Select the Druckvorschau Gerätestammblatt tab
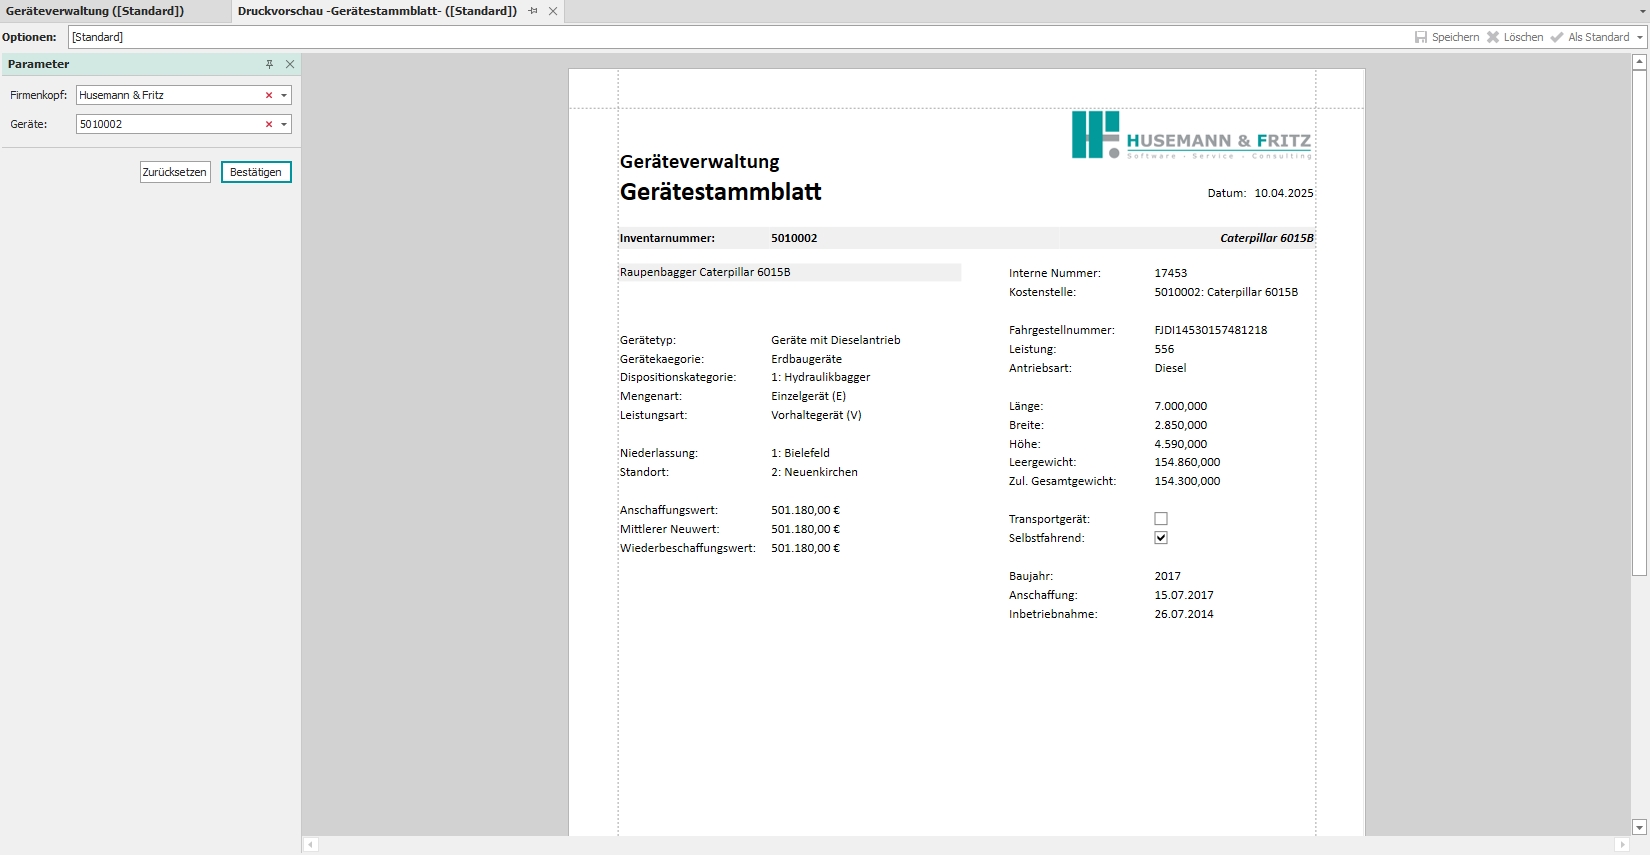 pos(377,11)
